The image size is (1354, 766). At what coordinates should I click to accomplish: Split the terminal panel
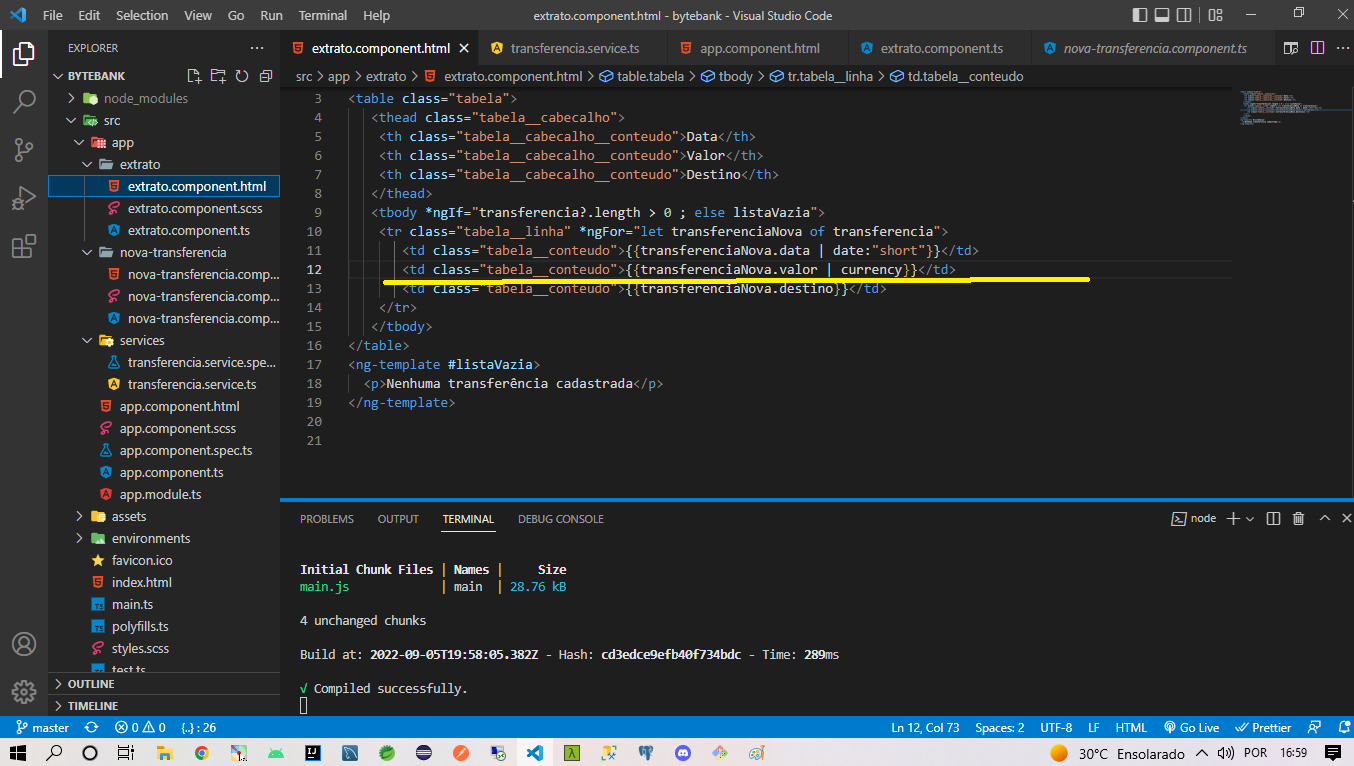pyautogui.click(x=1273, y=518)
